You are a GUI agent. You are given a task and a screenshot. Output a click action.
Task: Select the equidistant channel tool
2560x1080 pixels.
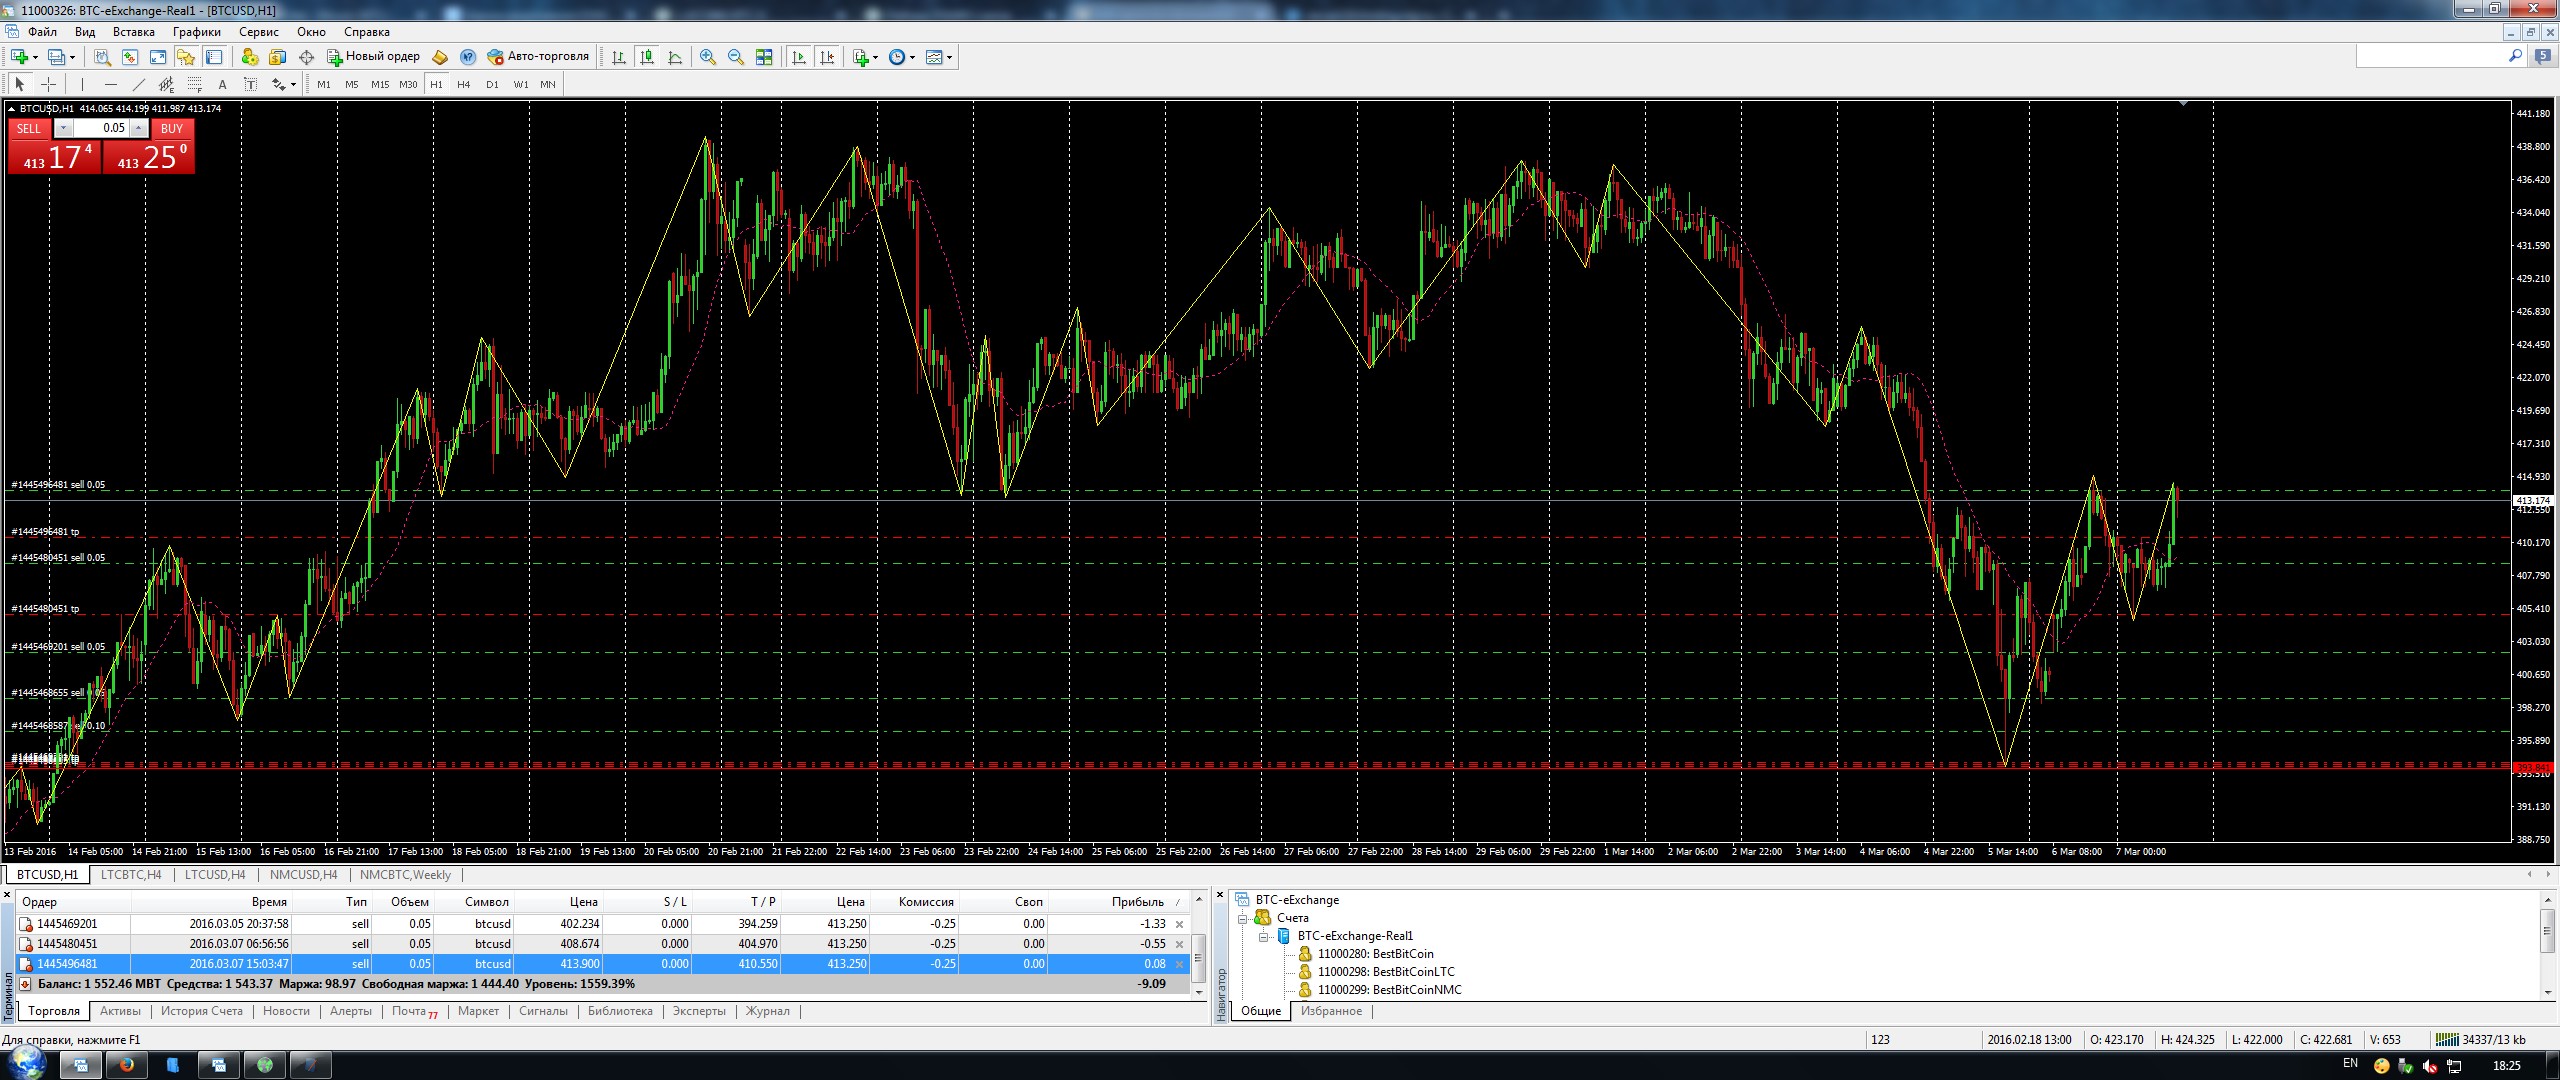[167, 85]
